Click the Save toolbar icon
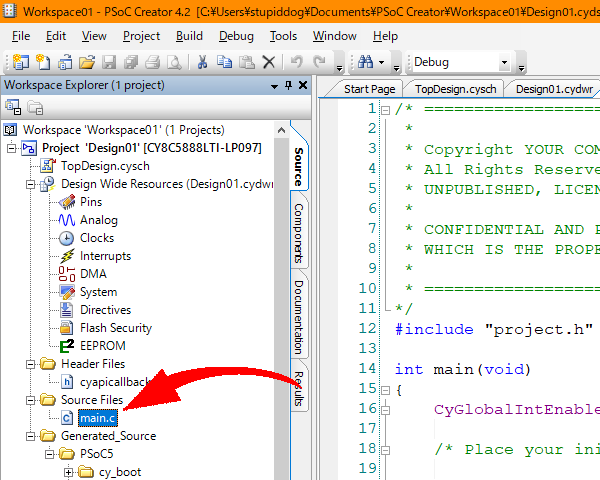This screenshot has width=600, height=480. [x=109, y=62]
